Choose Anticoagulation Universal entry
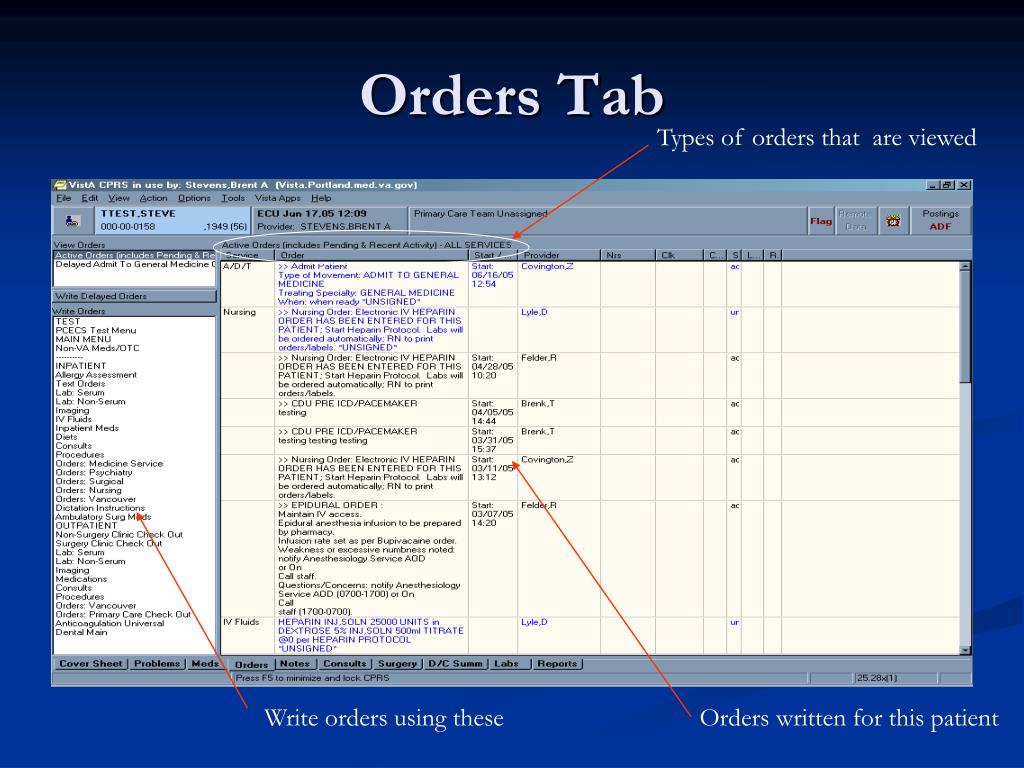This screenshot has height=768, width=1024. pos(110,624)
